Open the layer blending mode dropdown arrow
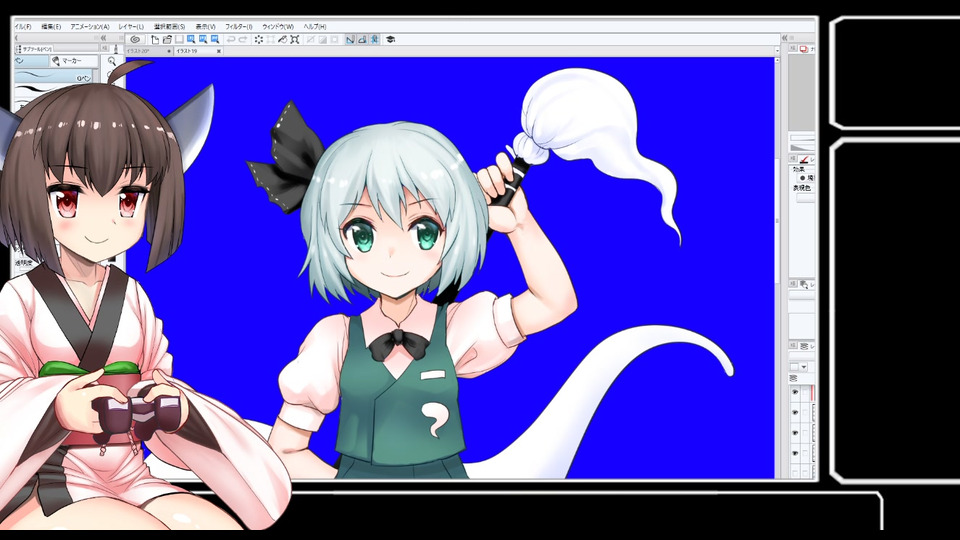Viewport: 960px width, 540px height. point(803,367)
